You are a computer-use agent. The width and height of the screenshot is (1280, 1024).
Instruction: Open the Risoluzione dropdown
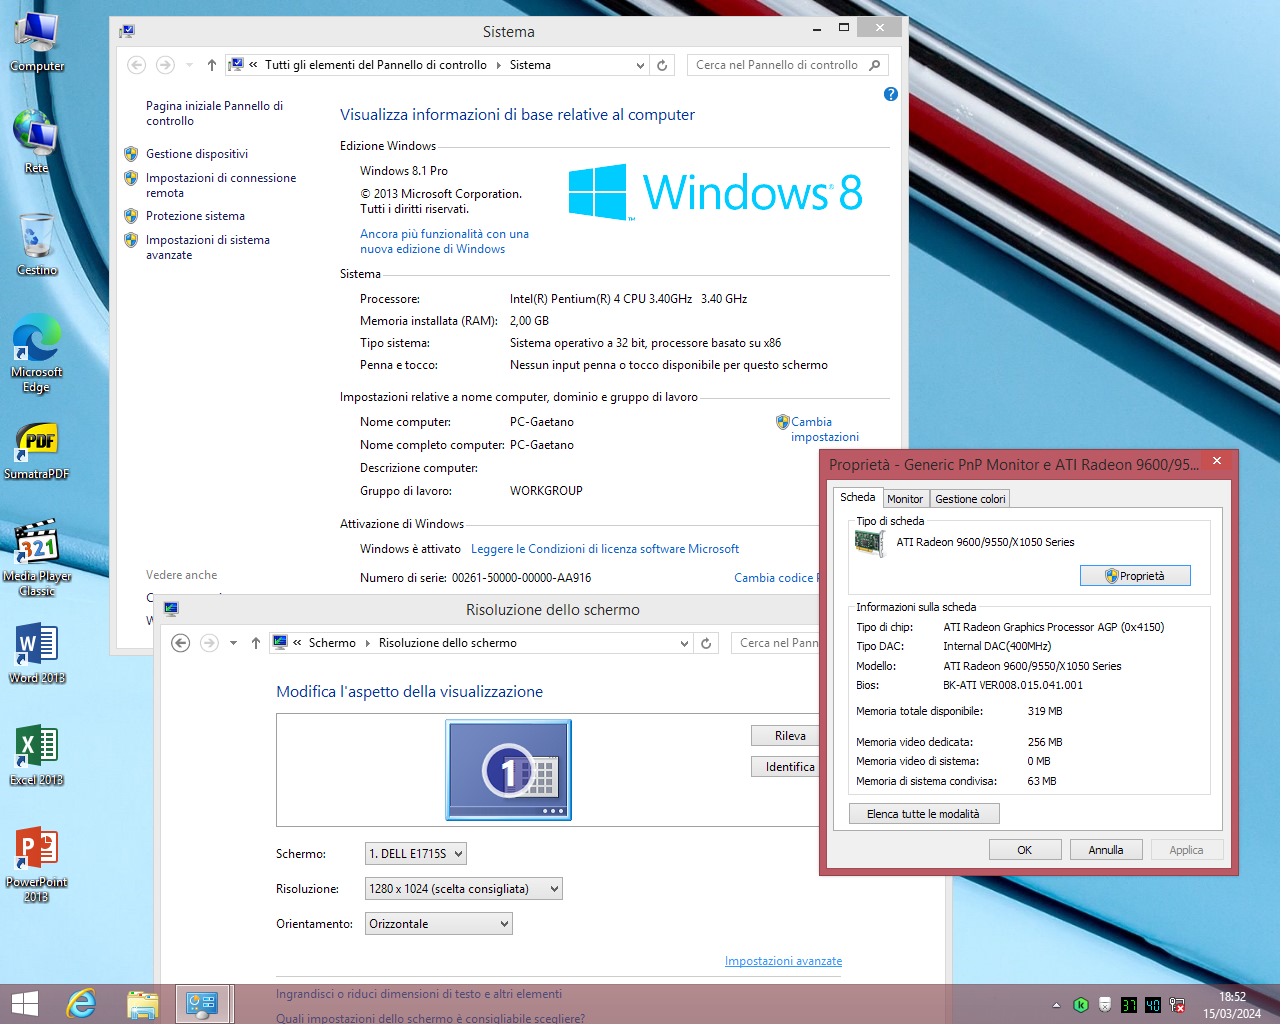click(x=463, y=889)
